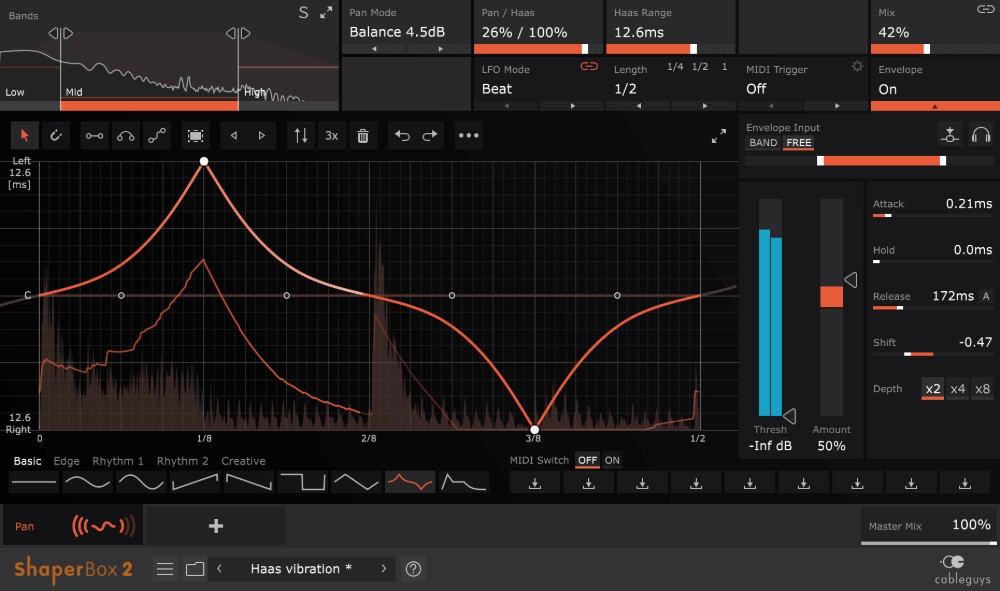Click the Master Mix slider
The width and height of the screenshot is (1000, 591).
[928, 543]
